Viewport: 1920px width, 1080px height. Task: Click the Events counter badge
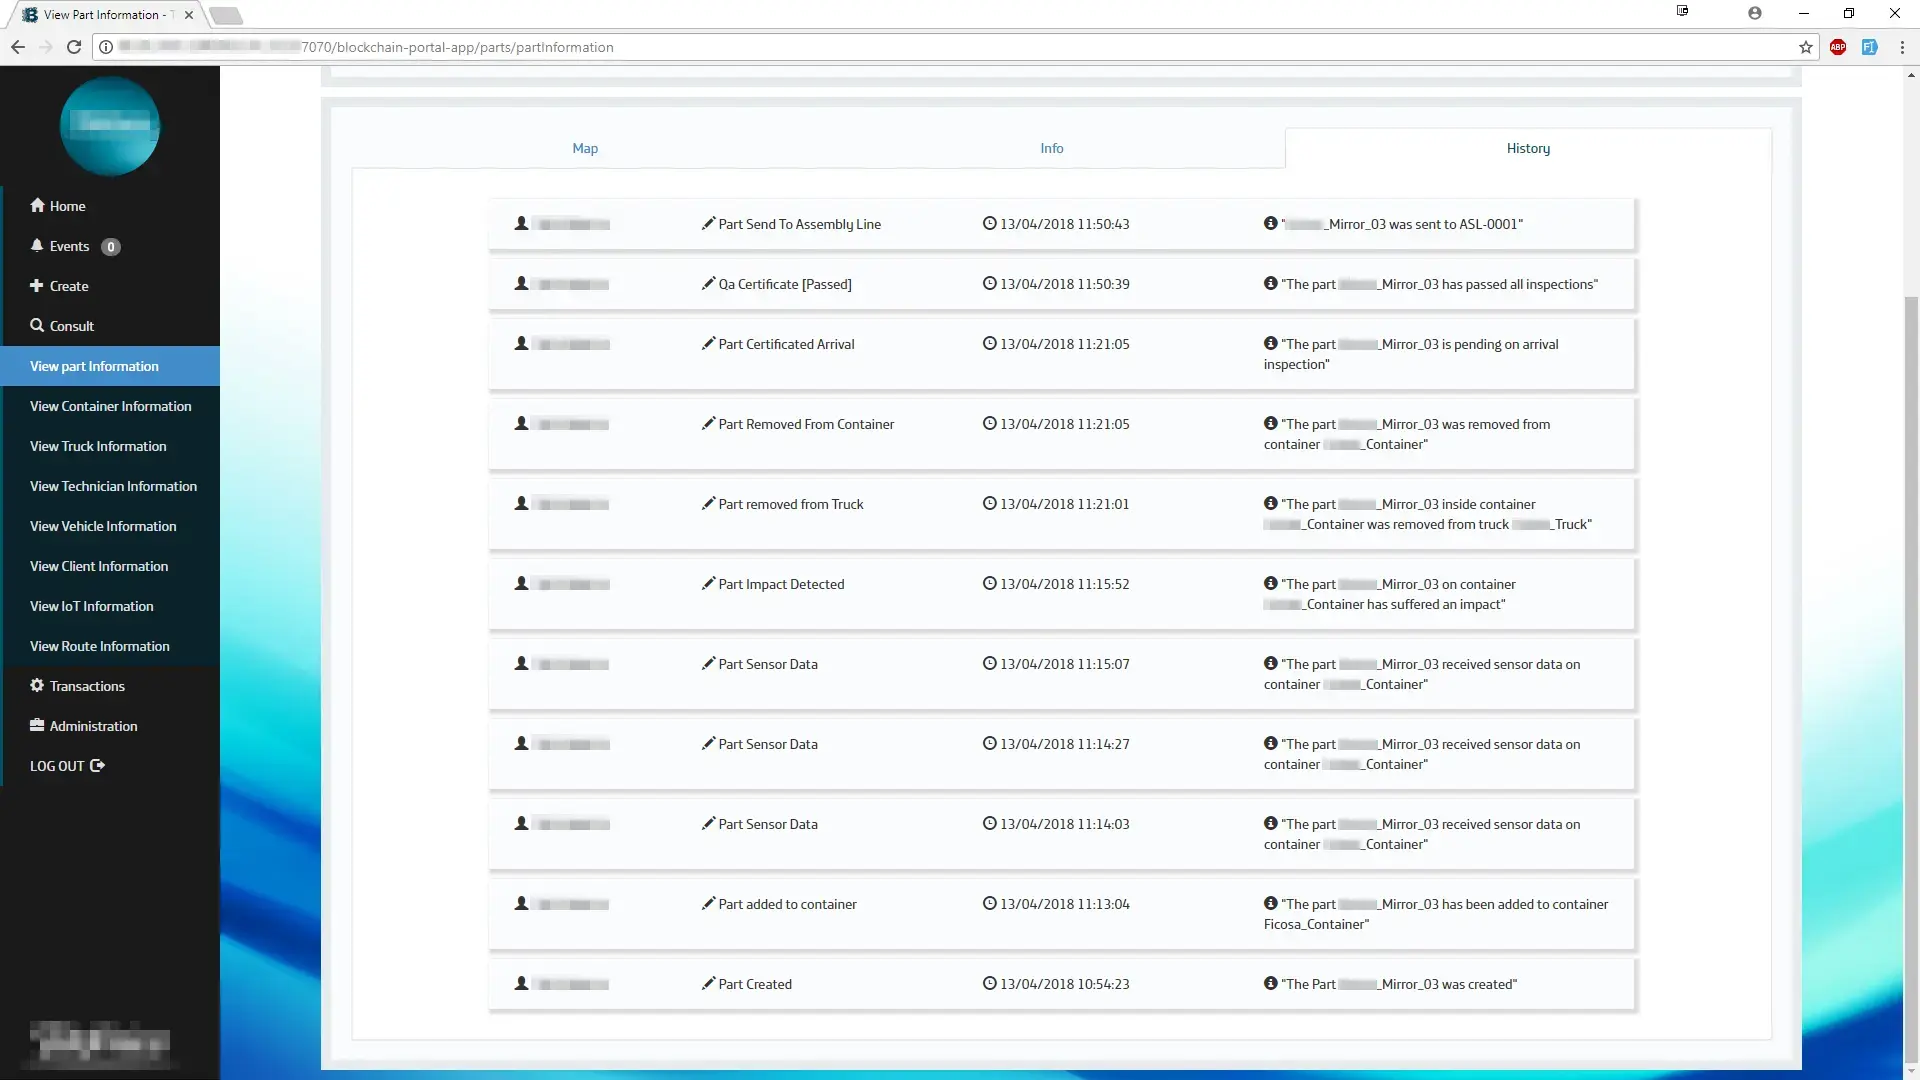[111, 247]
